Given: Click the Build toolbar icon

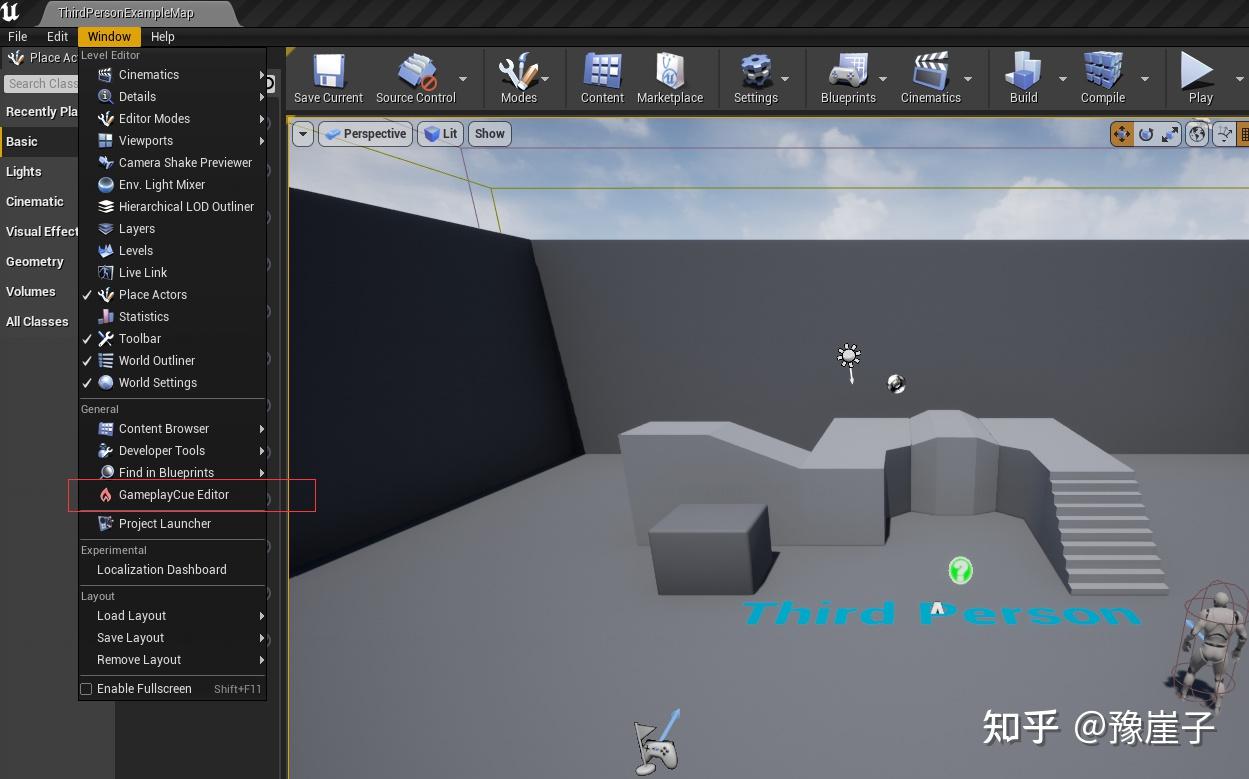Looking at the screenshot, I should (x=1023, y=78).
